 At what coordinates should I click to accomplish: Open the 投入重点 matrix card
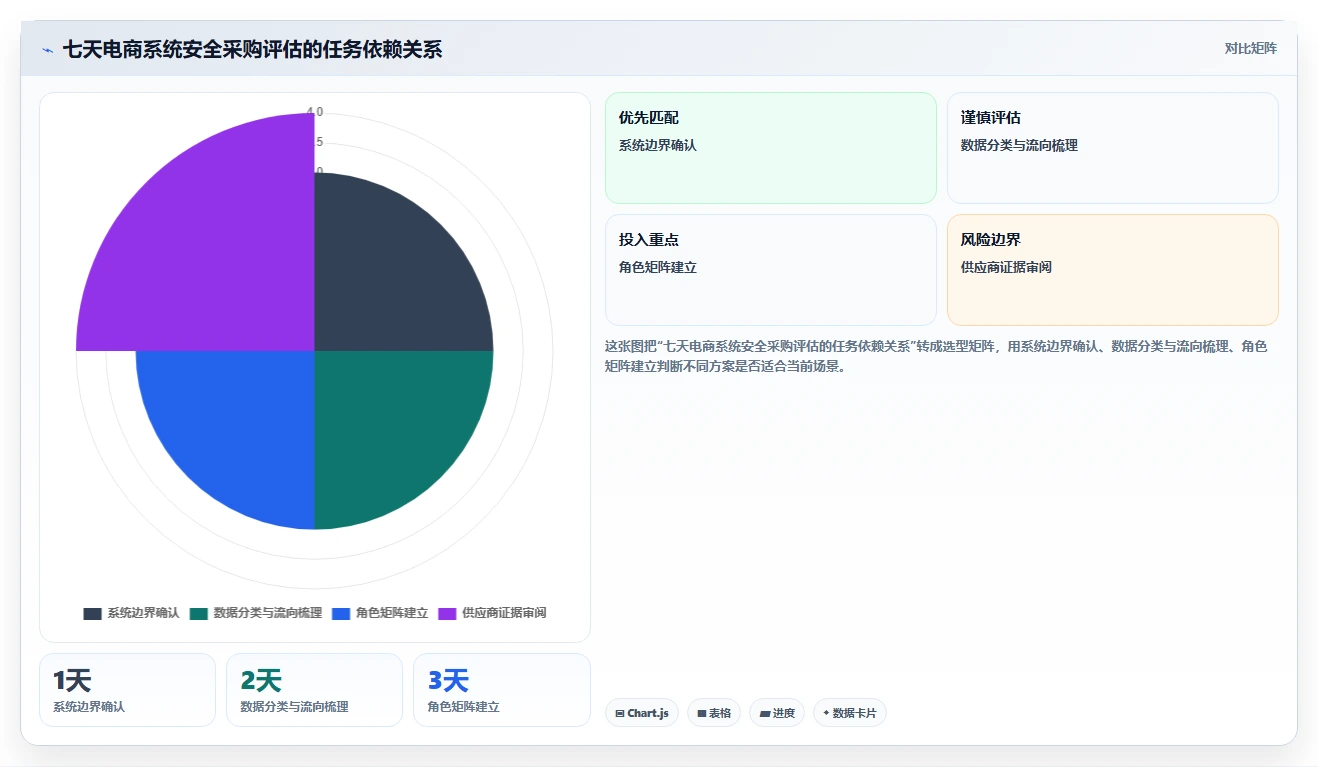pyautogui.click(x=771, y=270)
